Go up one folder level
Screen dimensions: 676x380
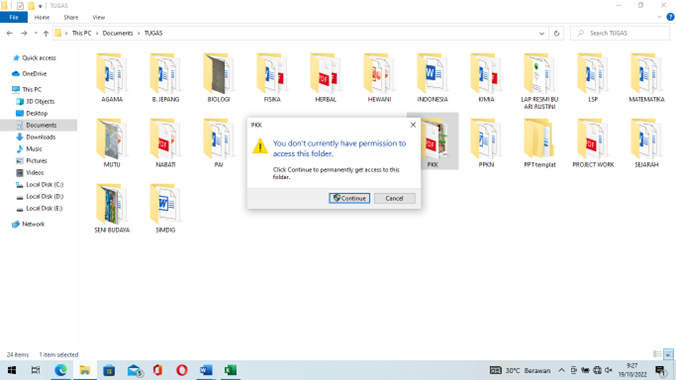coord(46,33)
